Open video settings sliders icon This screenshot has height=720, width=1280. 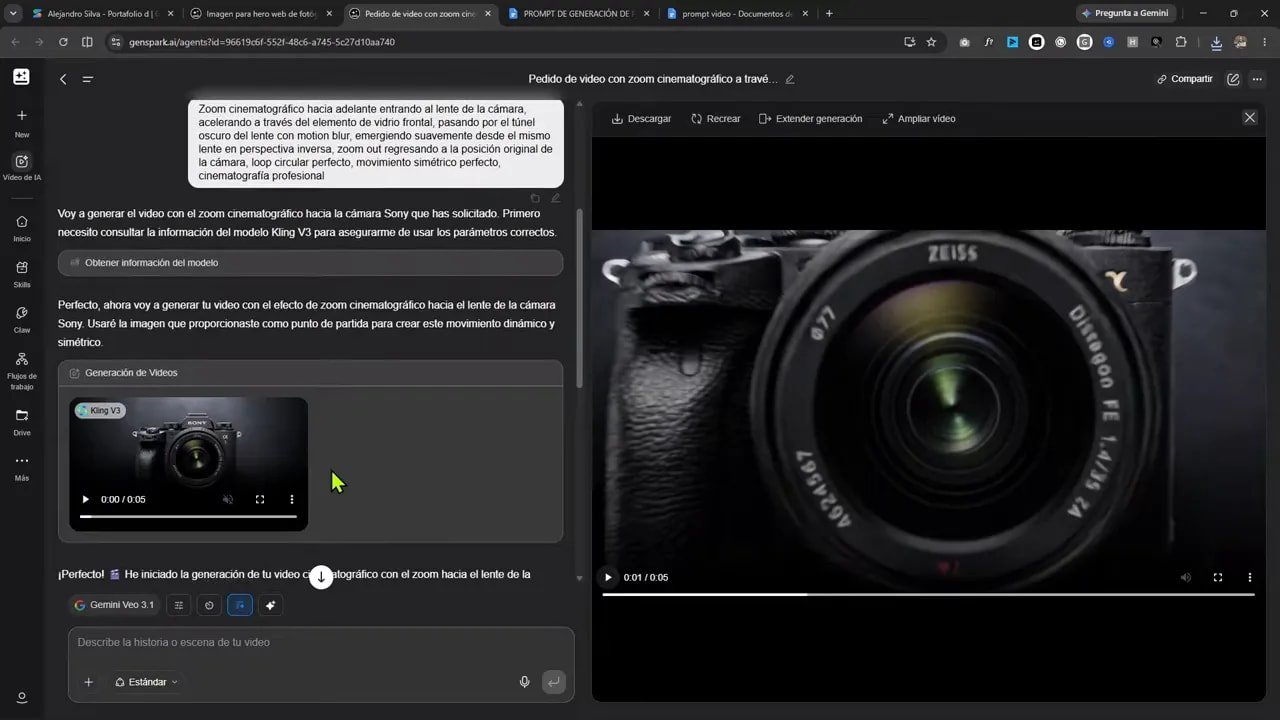point(179,605)
